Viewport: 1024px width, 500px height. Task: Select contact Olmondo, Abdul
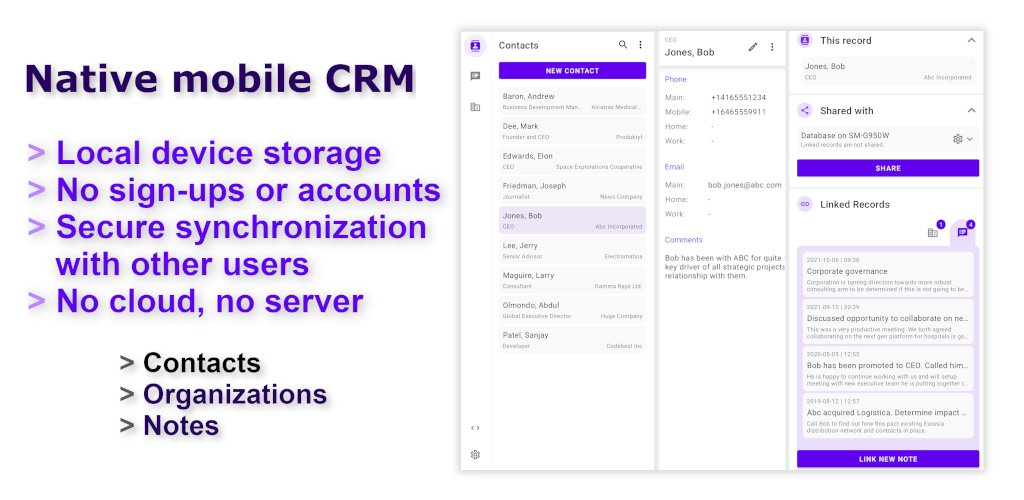[x=572, y=310]
